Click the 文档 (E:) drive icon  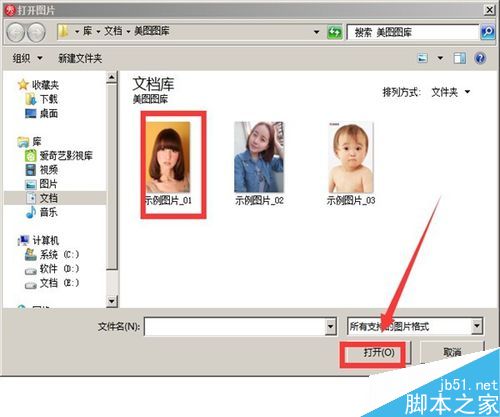pyautogui.click(x=31, y=284)
